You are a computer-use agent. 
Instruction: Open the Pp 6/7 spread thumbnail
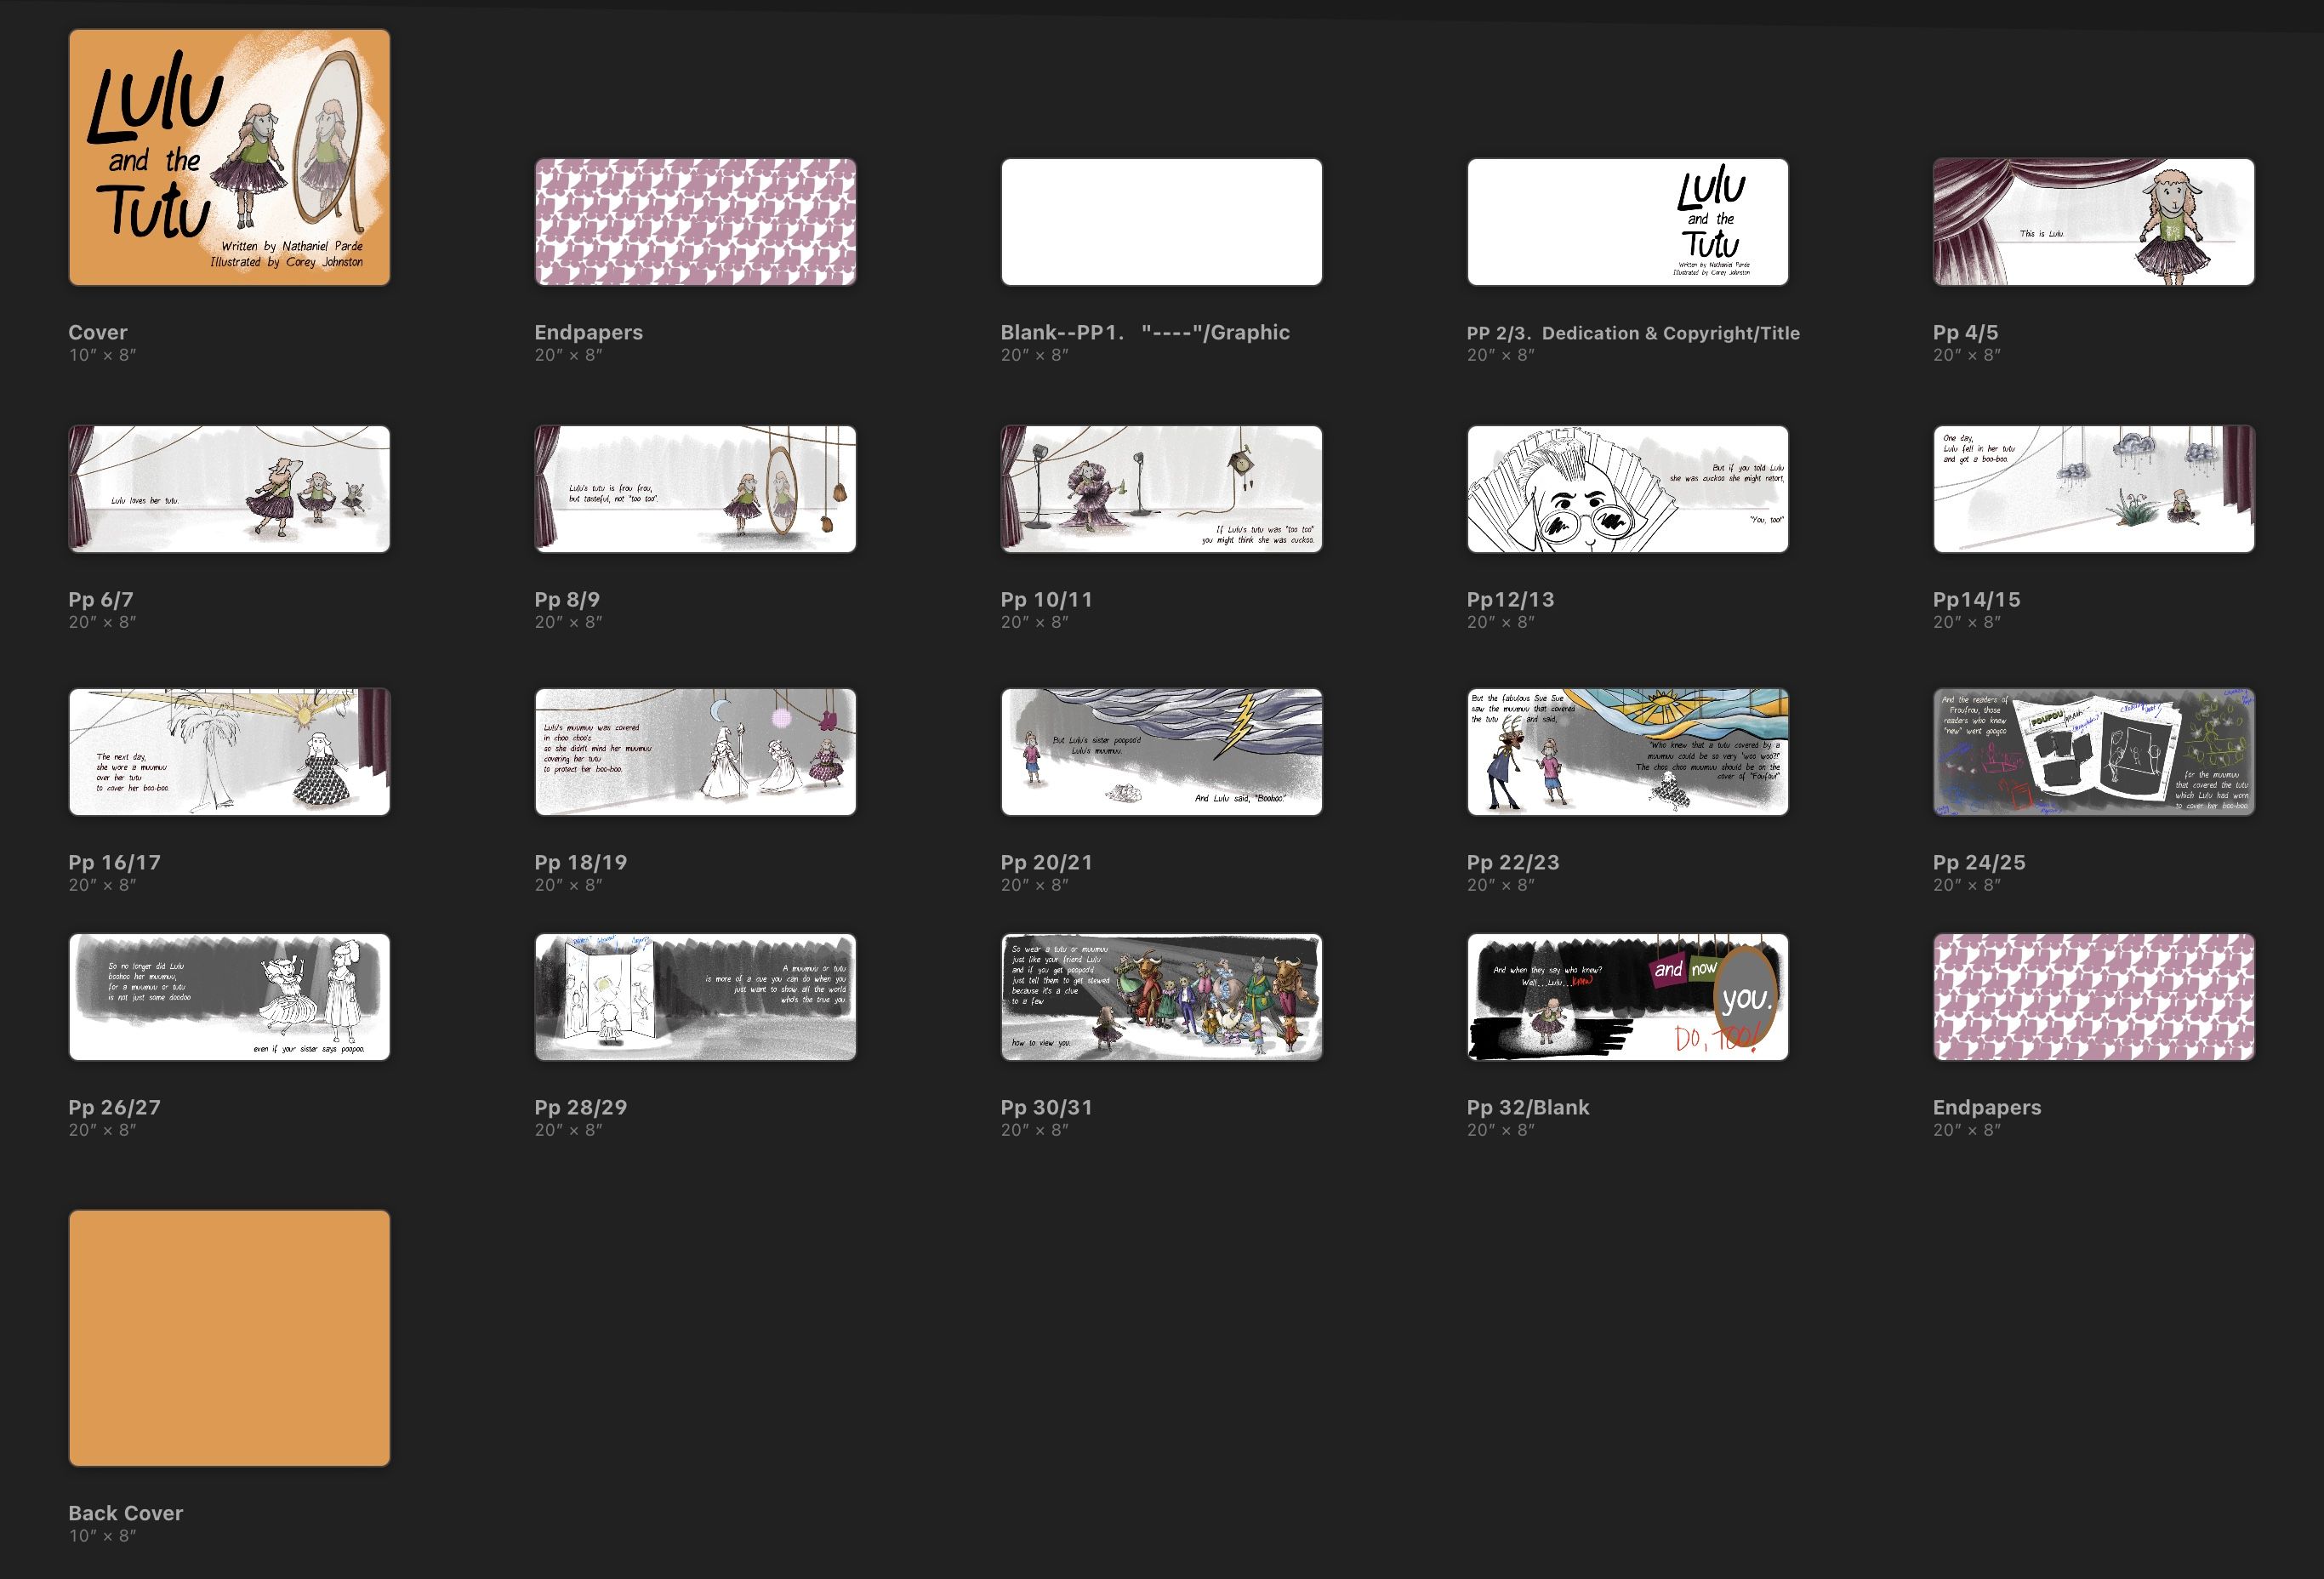click(x=229, y=489)
